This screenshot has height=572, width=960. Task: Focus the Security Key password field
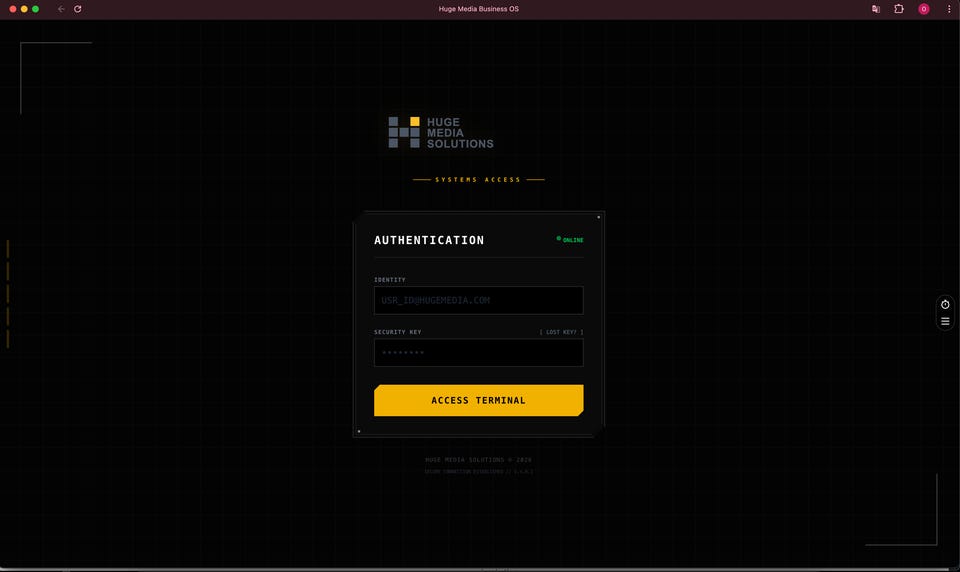click(x=479, y=353)
